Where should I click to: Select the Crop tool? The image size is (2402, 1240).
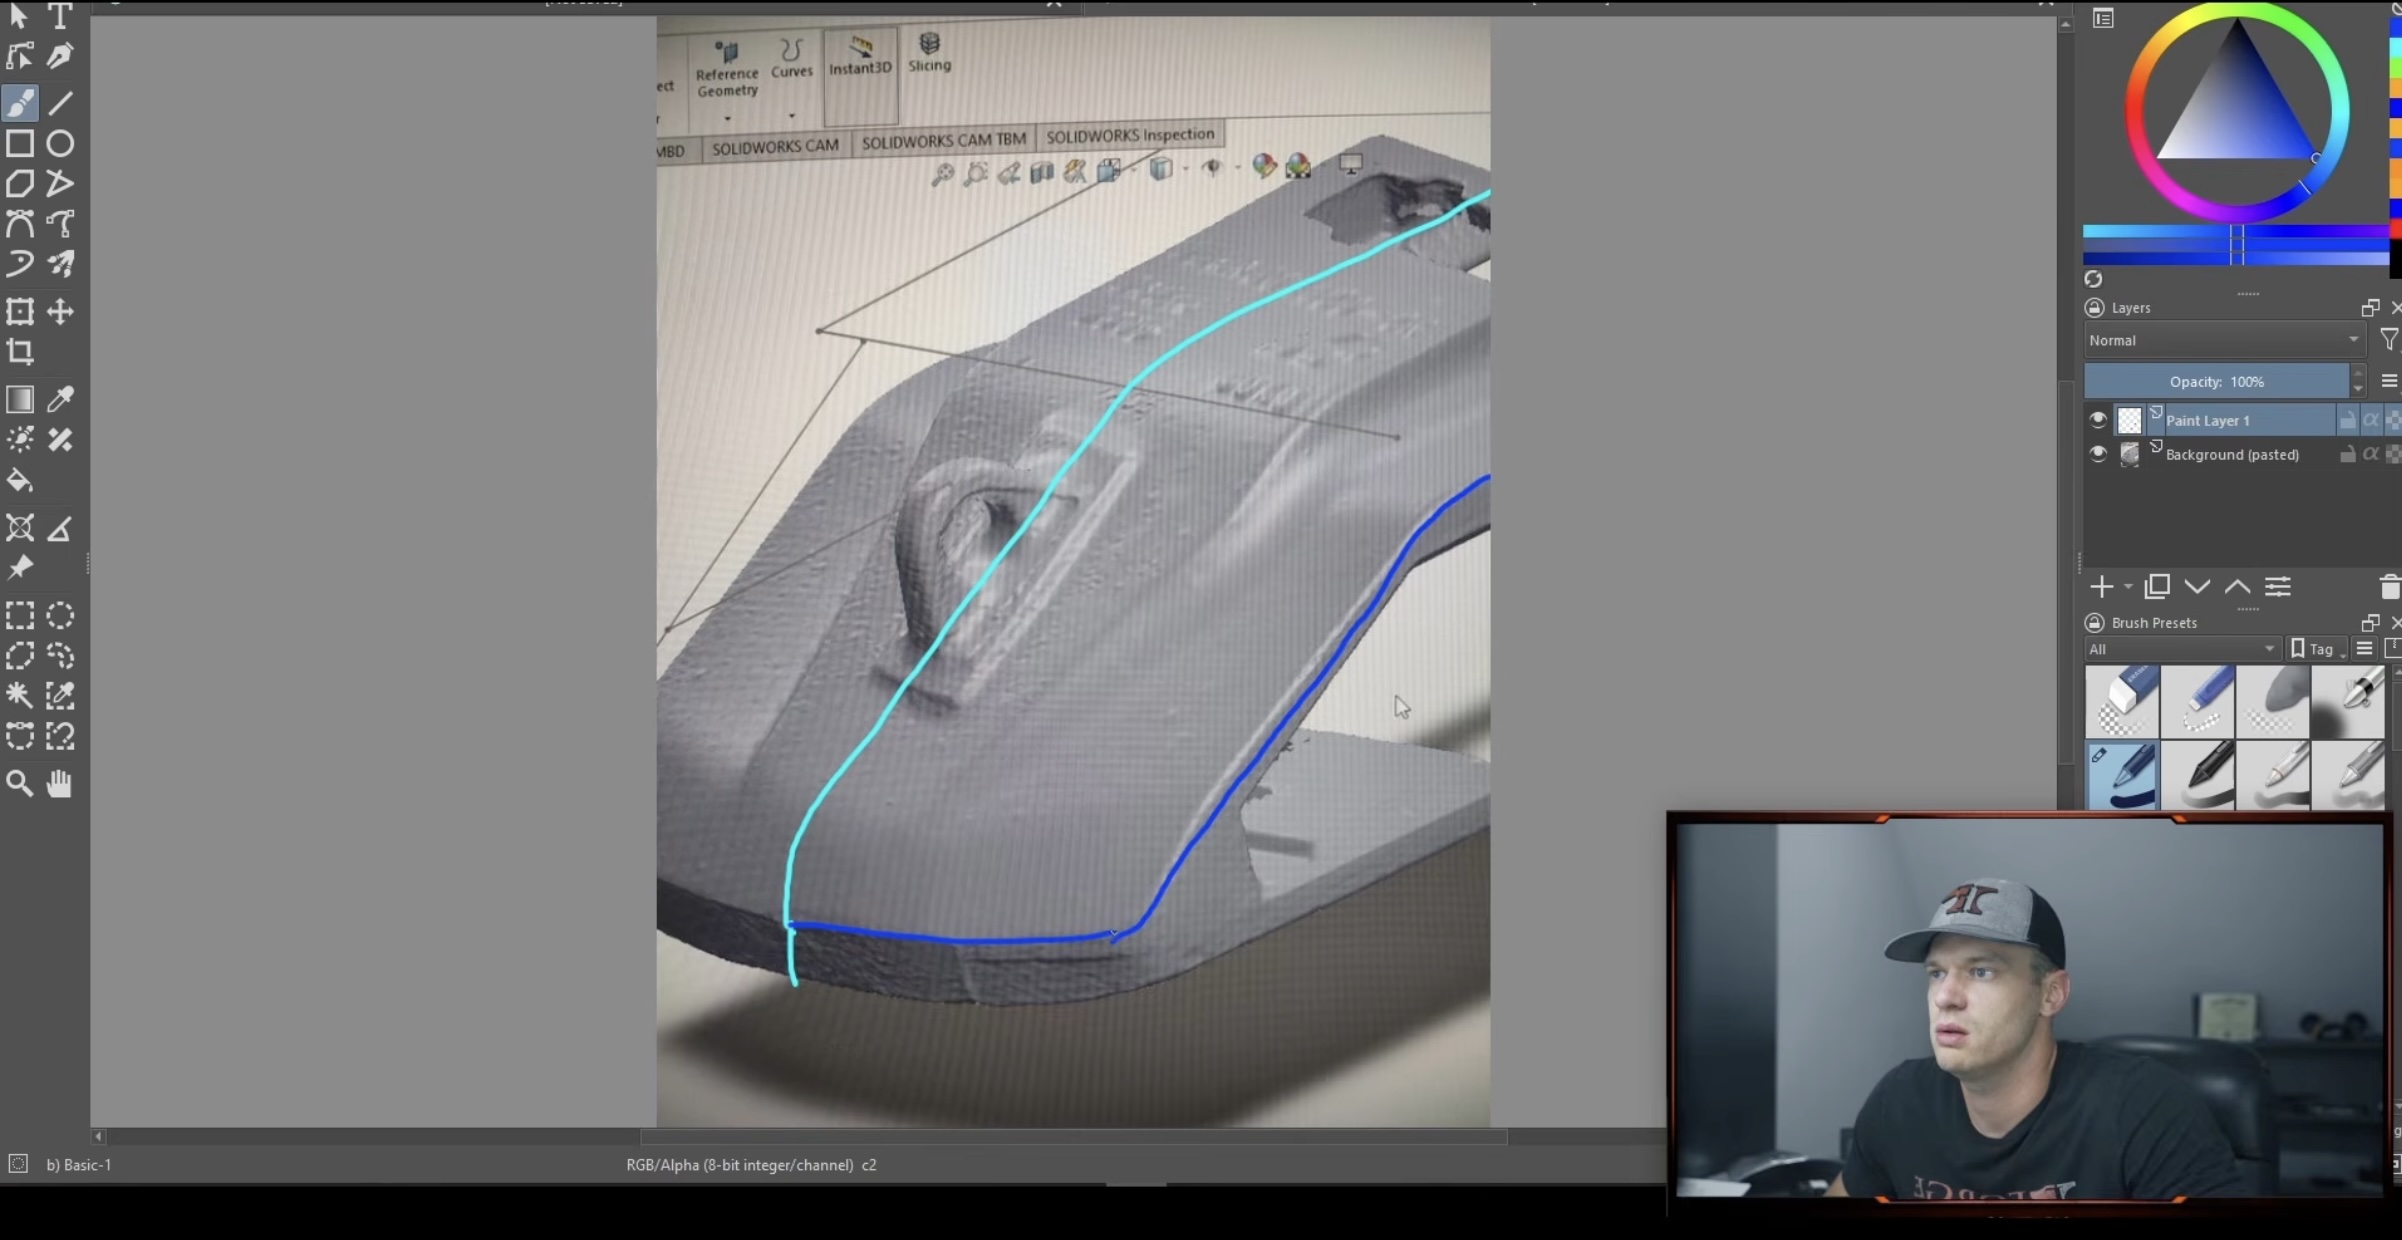pyautogui.click(x=19, y=351)
